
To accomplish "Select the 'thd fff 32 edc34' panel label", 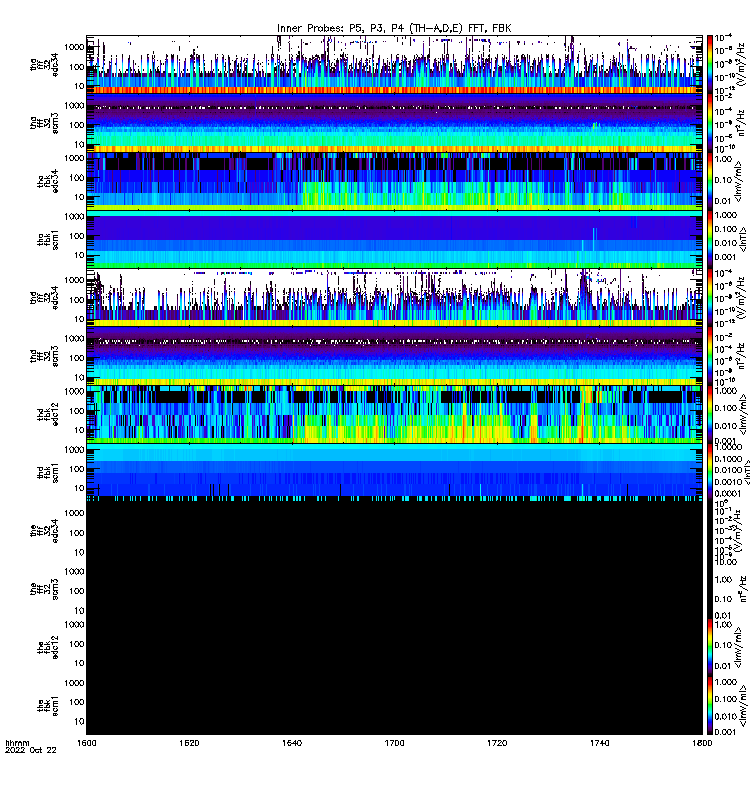I will coord(44,298).
